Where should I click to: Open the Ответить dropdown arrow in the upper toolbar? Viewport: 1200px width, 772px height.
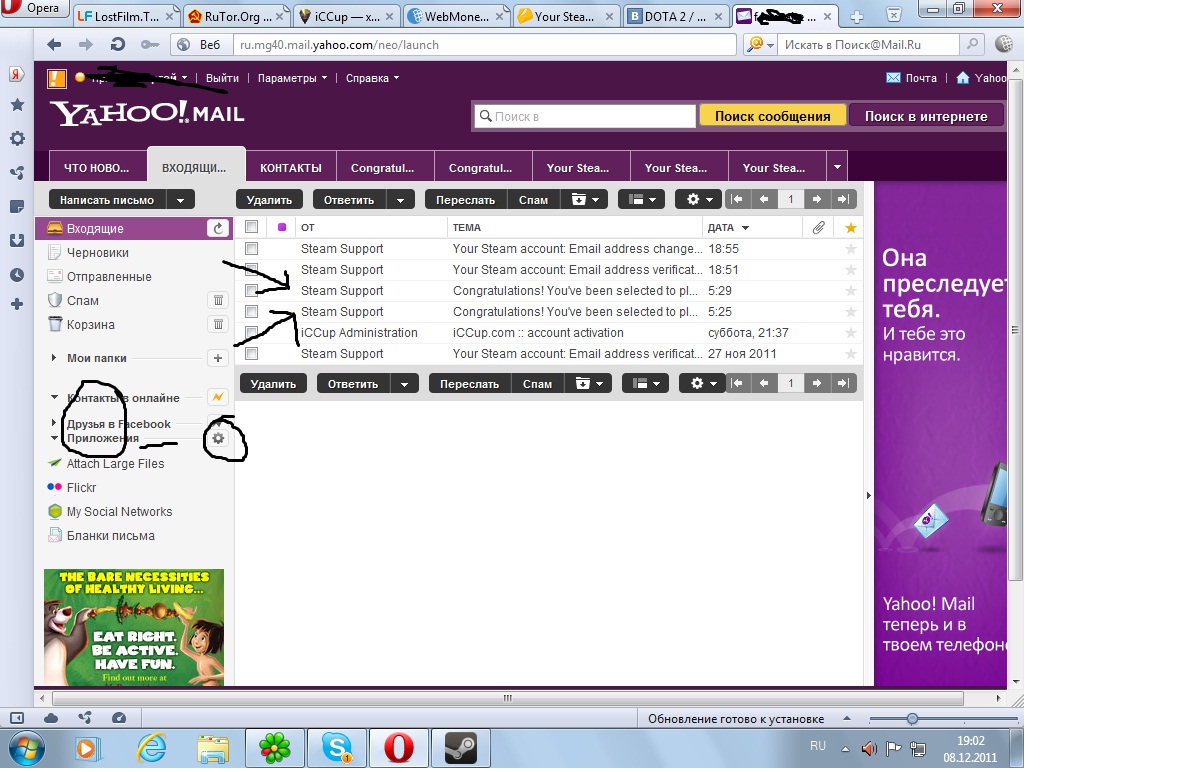pyautogui.click(x=400, y=200)
